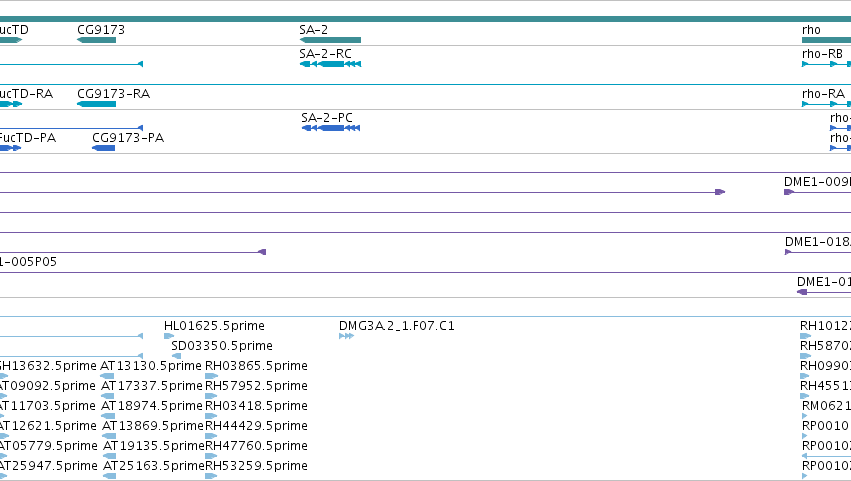
Task: Click the AT18974.5prime EST label
Action: (152, 406)
